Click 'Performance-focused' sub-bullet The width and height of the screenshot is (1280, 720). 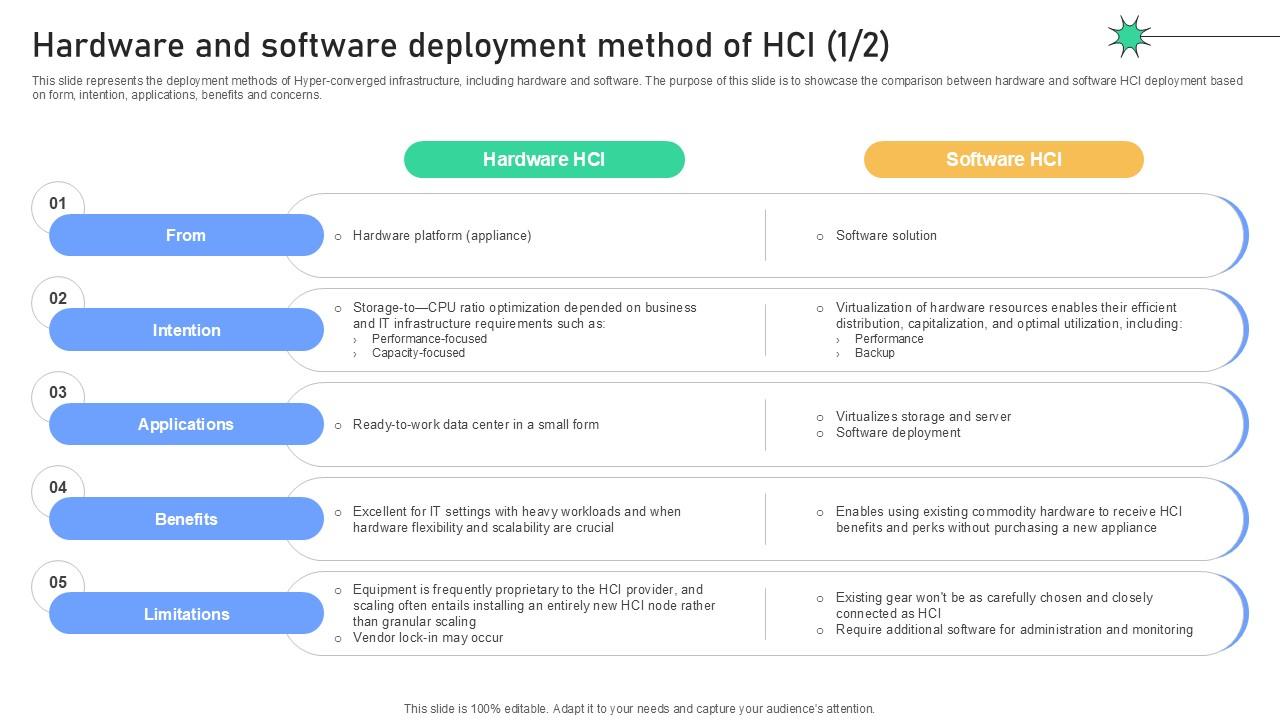point(429,339)
